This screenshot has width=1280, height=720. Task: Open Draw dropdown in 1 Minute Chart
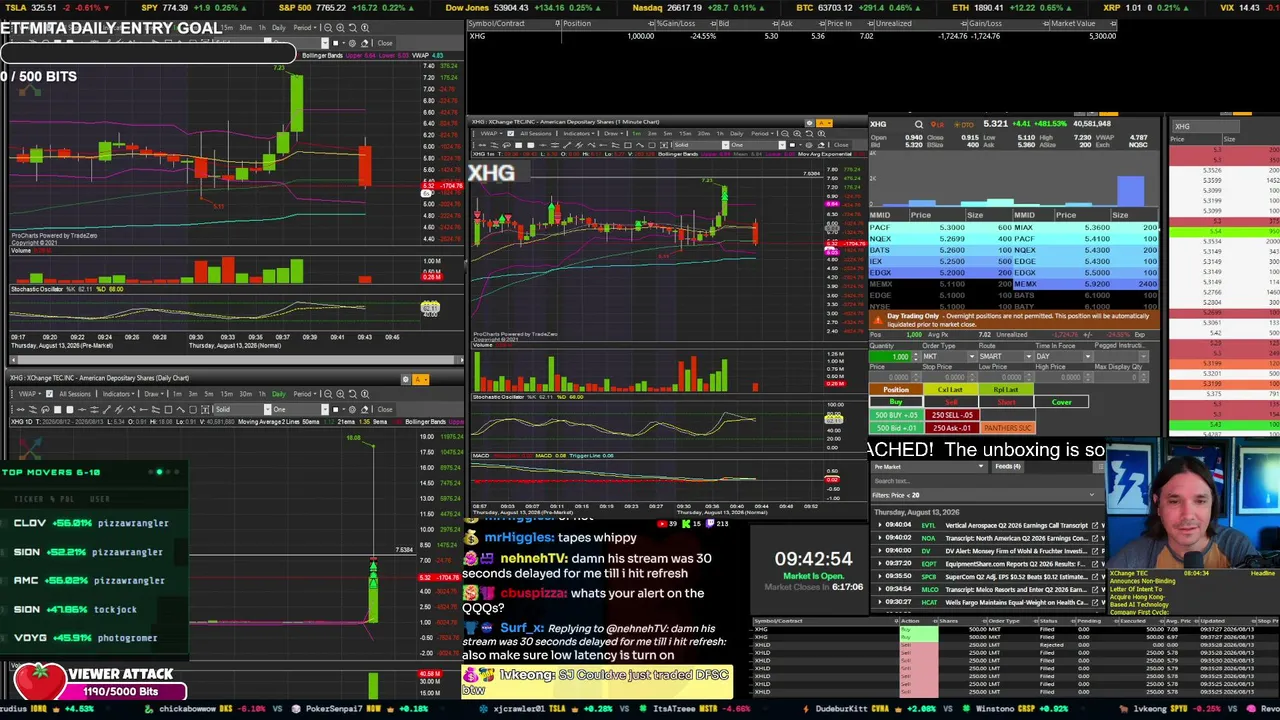pos(614,133)
